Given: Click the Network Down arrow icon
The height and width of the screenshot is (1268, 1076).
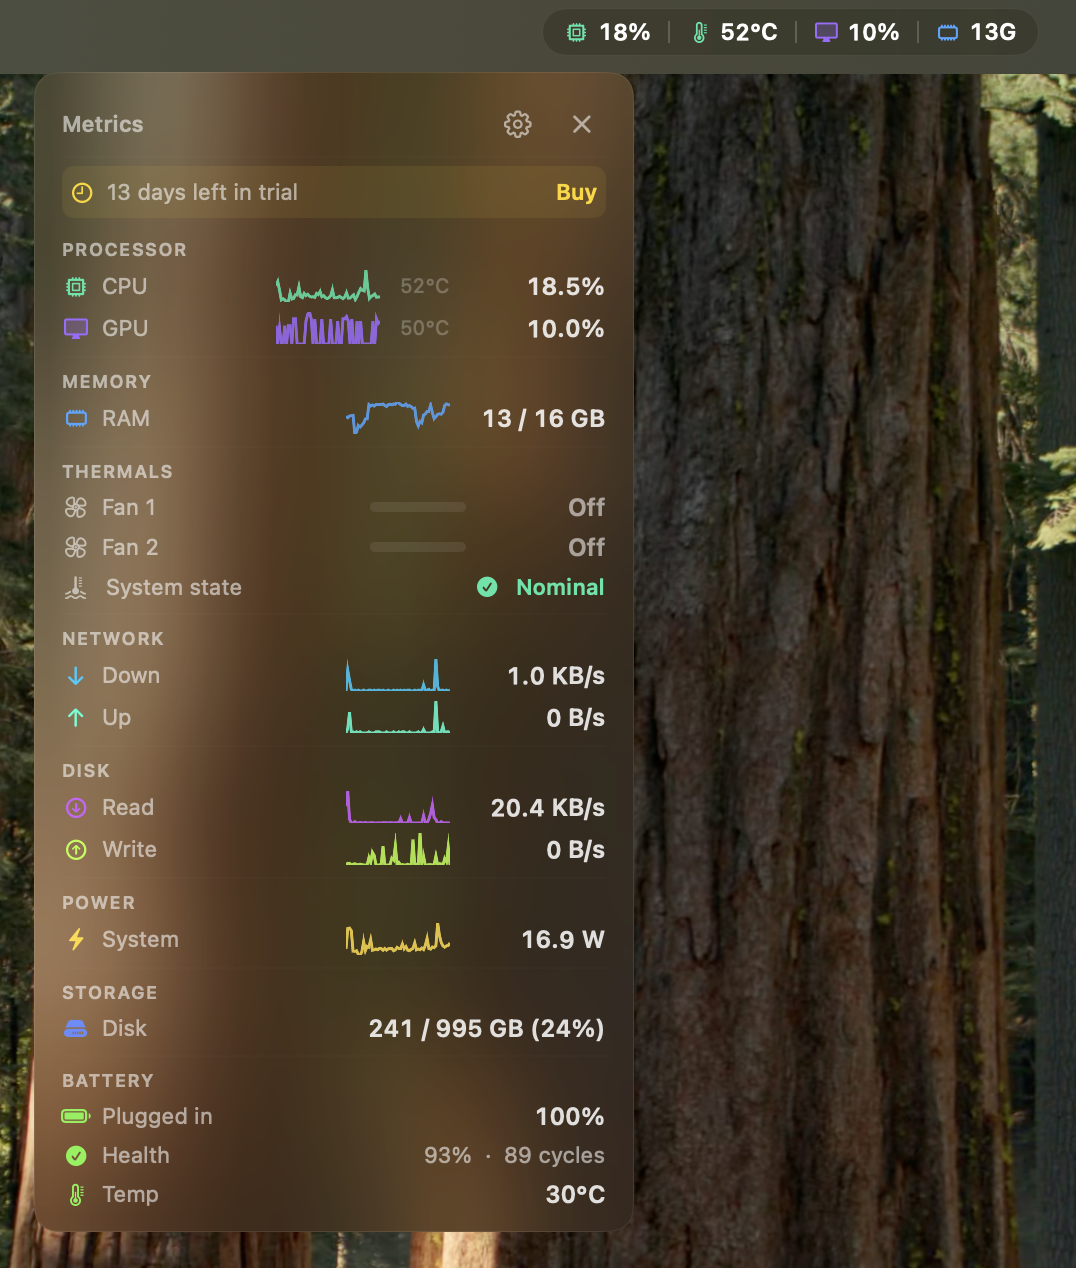Looking at the screenshot, I should (x=76, y=675).
